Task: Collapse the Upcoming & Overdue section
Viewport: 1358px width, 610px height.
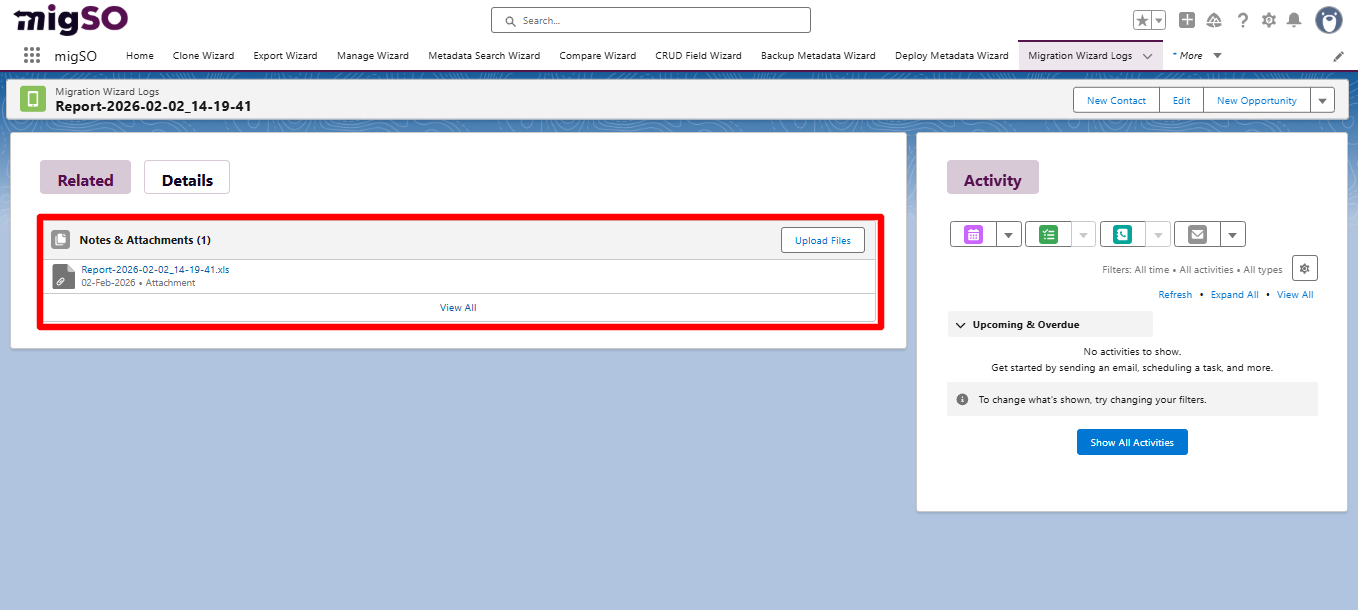Action: 960,324
